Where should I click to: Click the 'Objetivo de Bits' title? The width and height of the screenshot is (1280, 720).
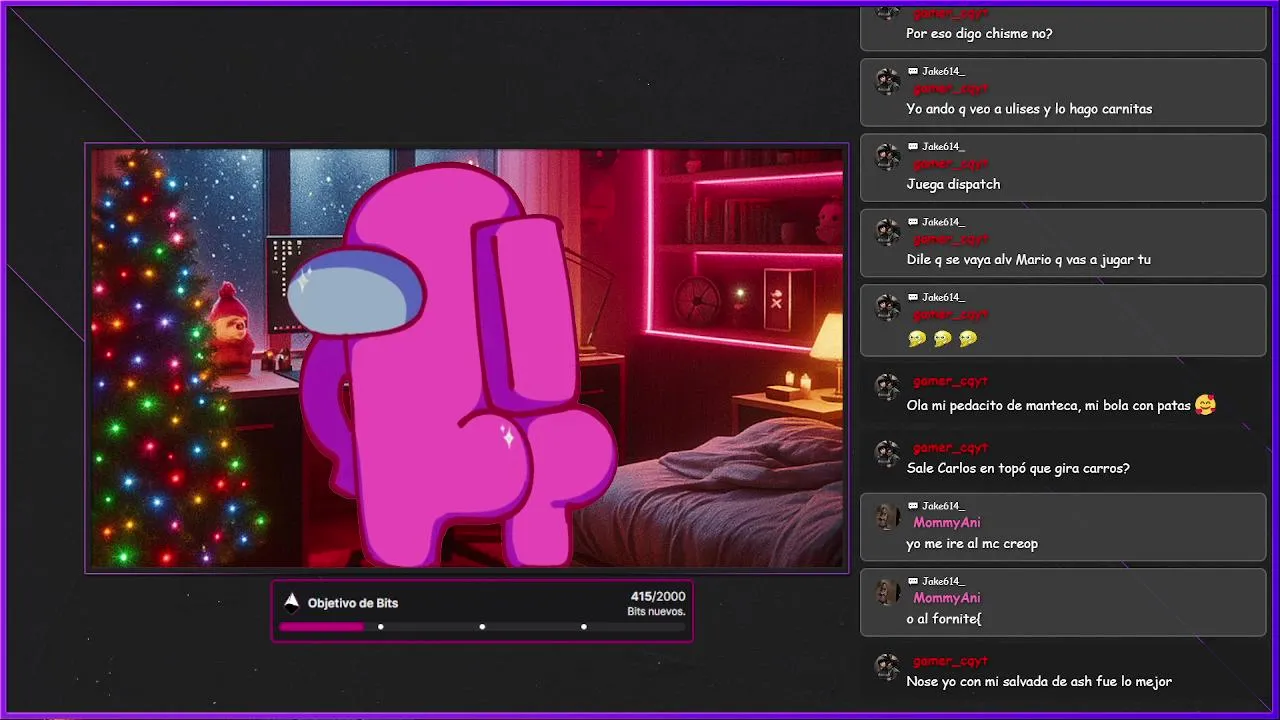(x=353, y=603)
